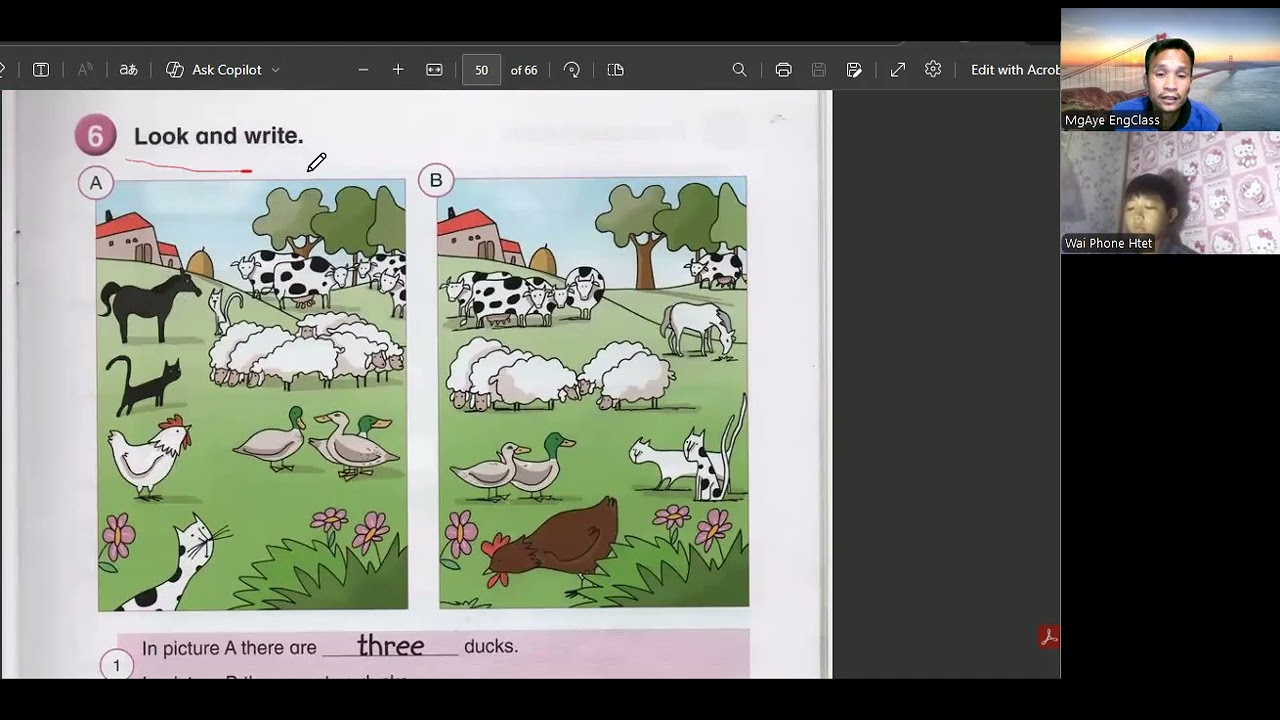Click the 'Look and write.' heading
This screenshot has width=1280, height=720.
[218, 136]
